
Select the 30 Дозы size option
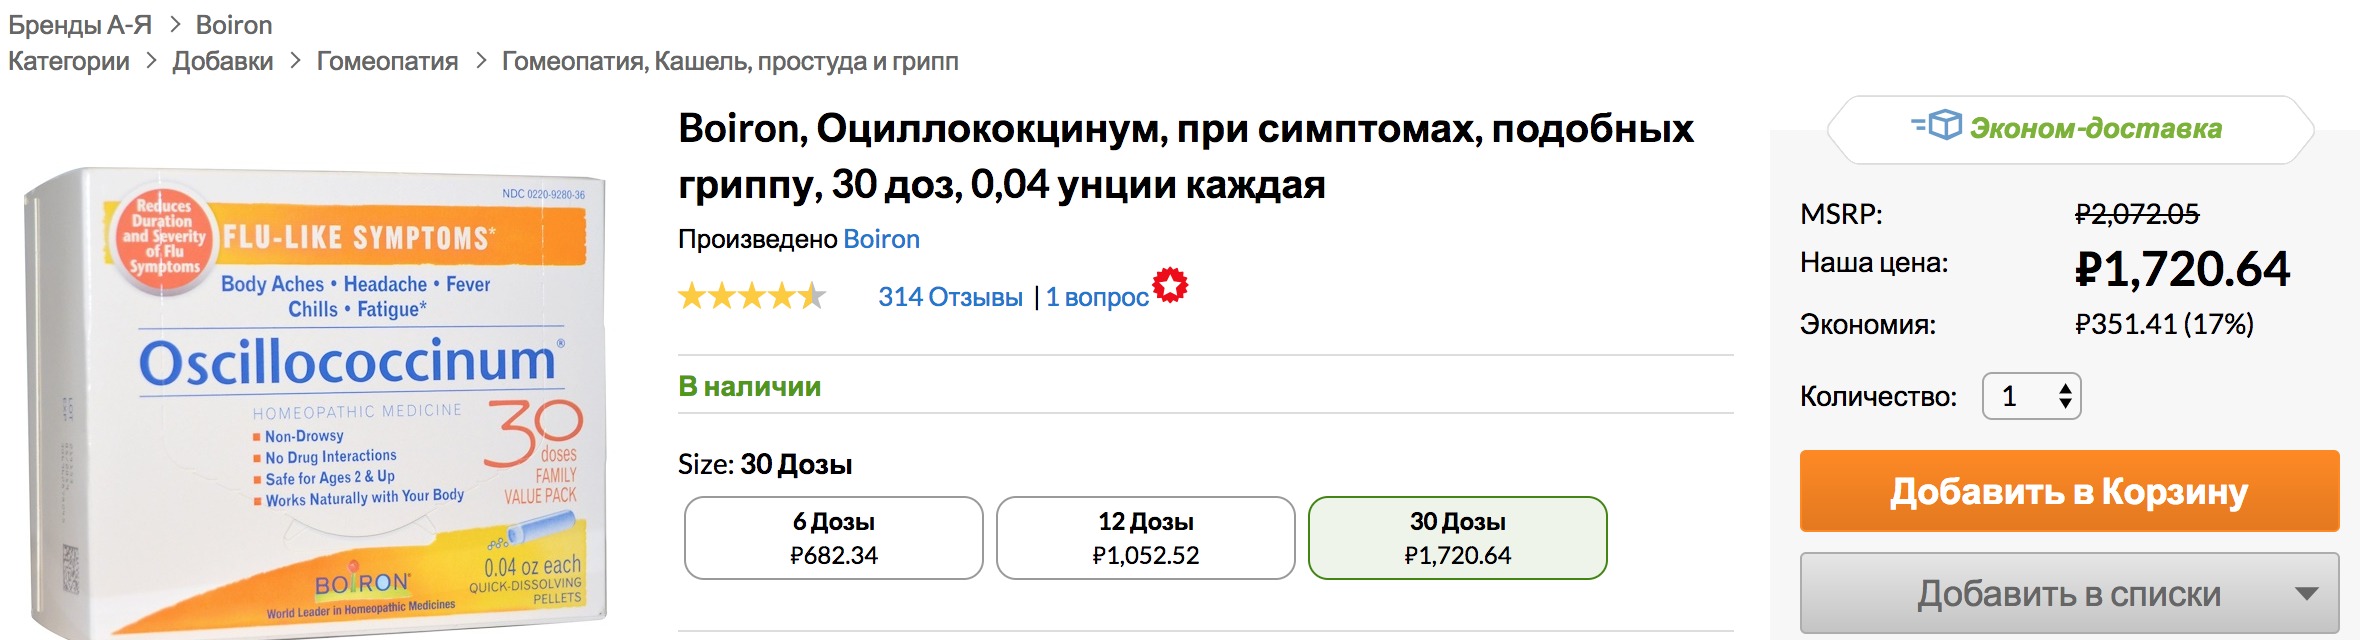(1458, 538)
